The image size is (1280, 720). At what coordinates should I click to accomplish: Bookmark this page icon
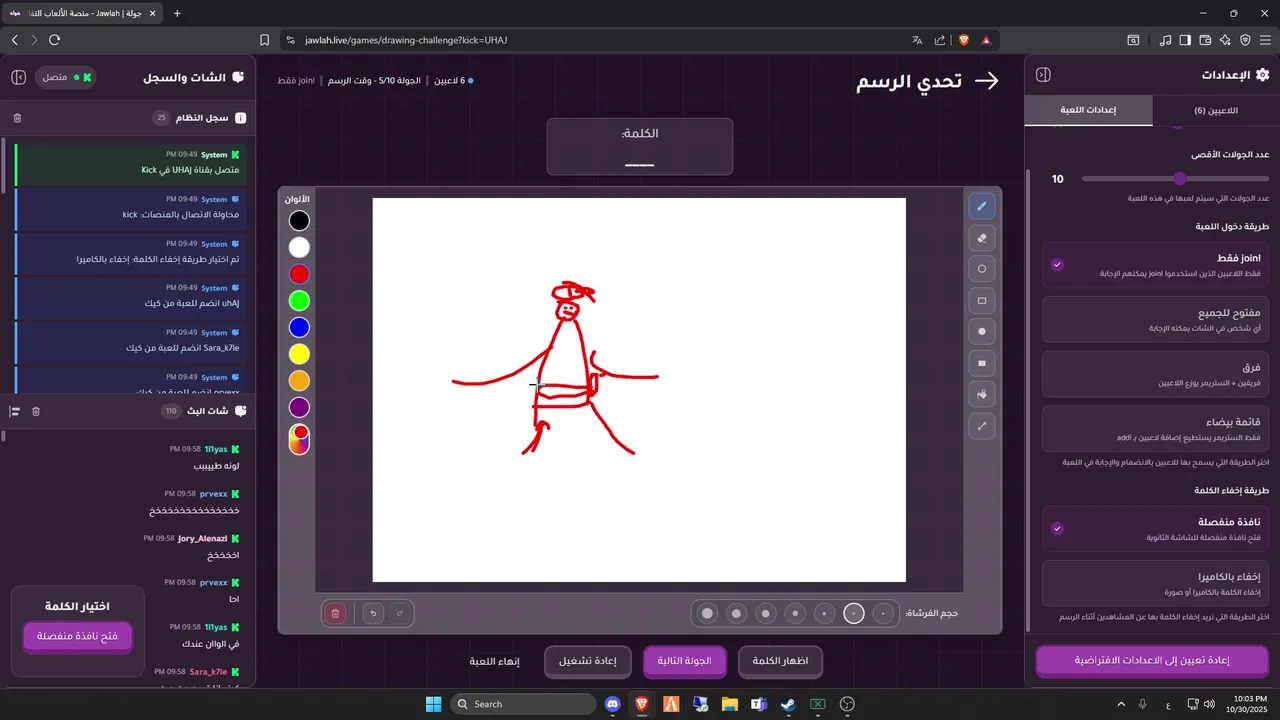265,40
